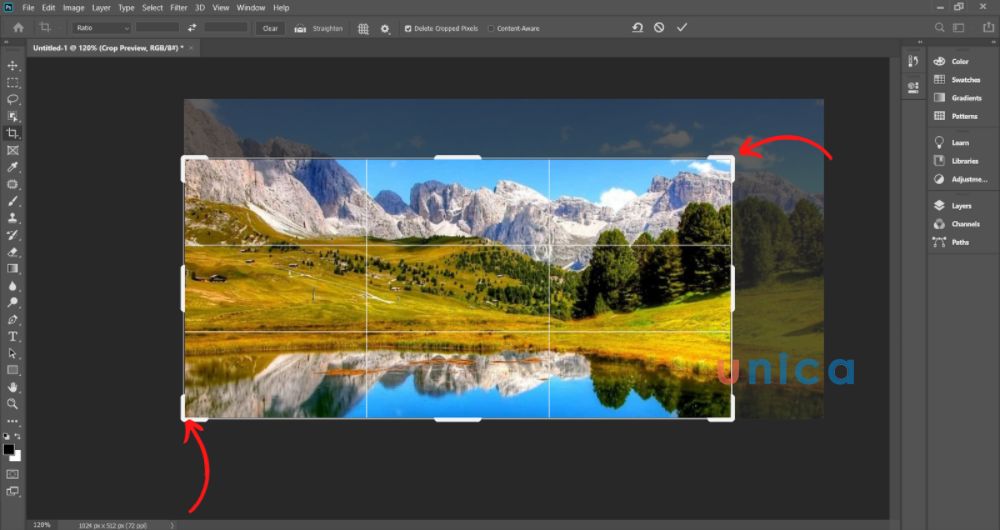
Task: Open the Crop tool preset picker
Action: (x=47, y=28)
